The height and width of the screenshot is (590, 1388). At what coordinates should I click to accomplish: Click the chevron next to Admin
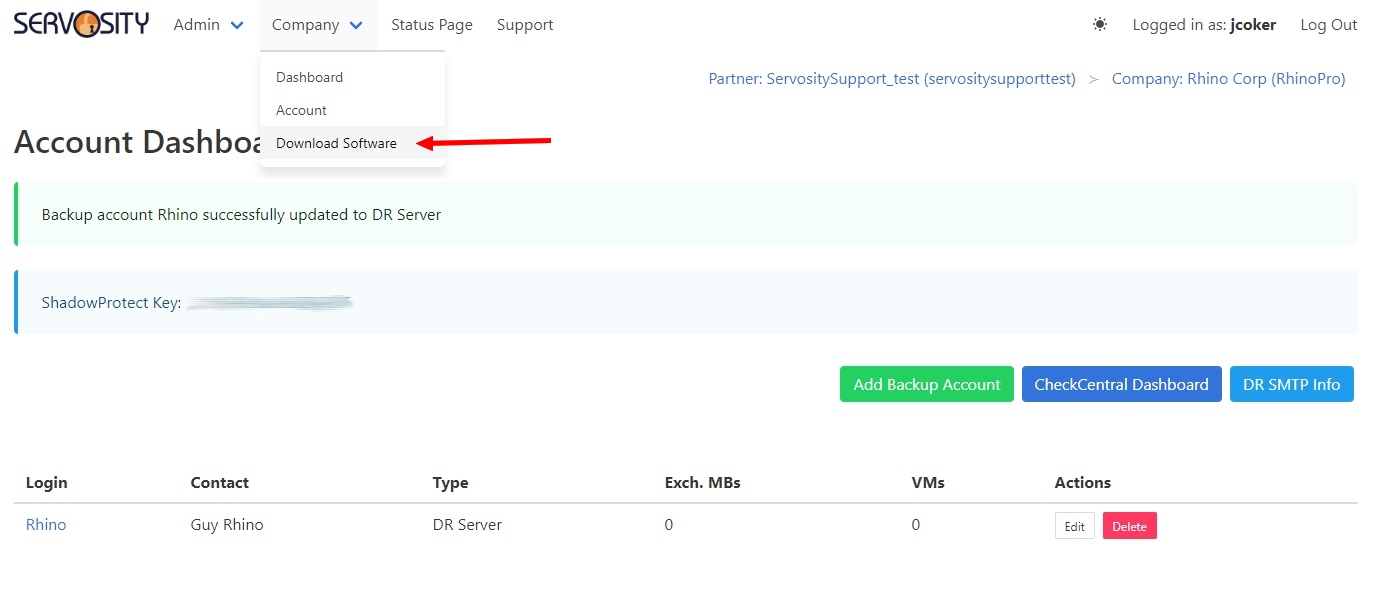coord(236,25)
